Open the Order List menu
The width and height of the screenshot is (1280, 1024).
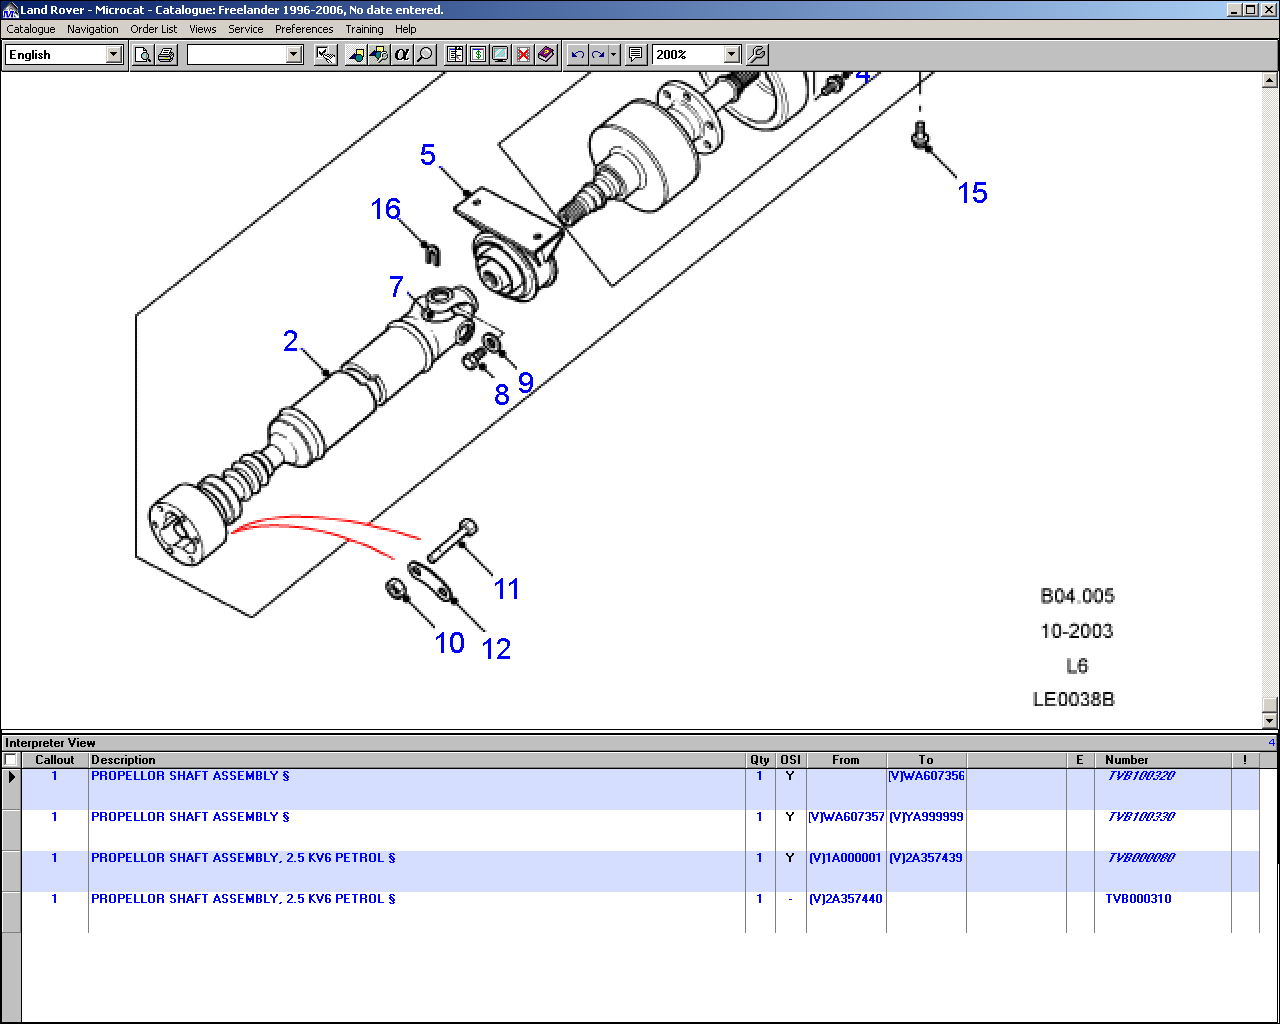(x=153, y=29)
